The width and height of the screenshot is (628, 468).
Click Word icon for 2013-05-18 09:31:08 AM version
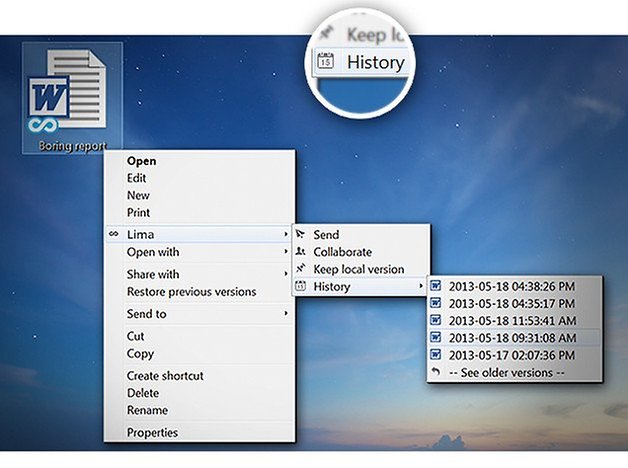435,337
